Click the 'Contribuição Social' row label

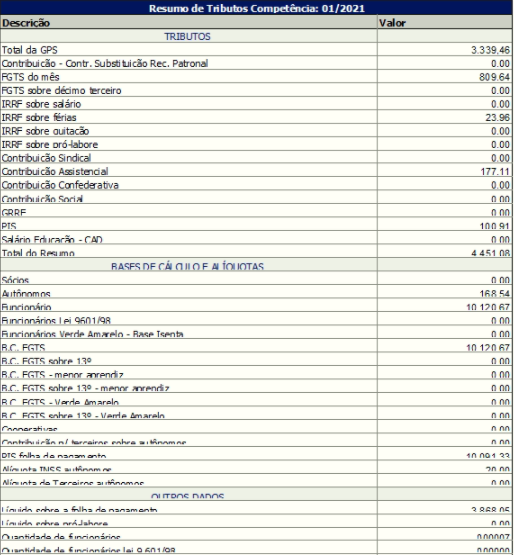click(x=42, y=199)
